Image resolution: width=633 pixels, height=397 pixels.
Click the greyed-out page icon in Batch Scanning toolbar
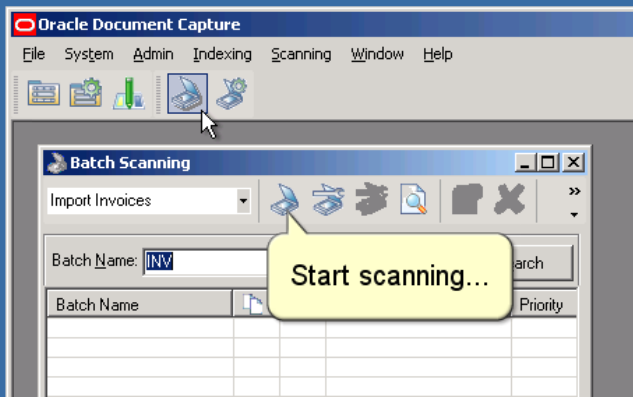pos(467,199)
